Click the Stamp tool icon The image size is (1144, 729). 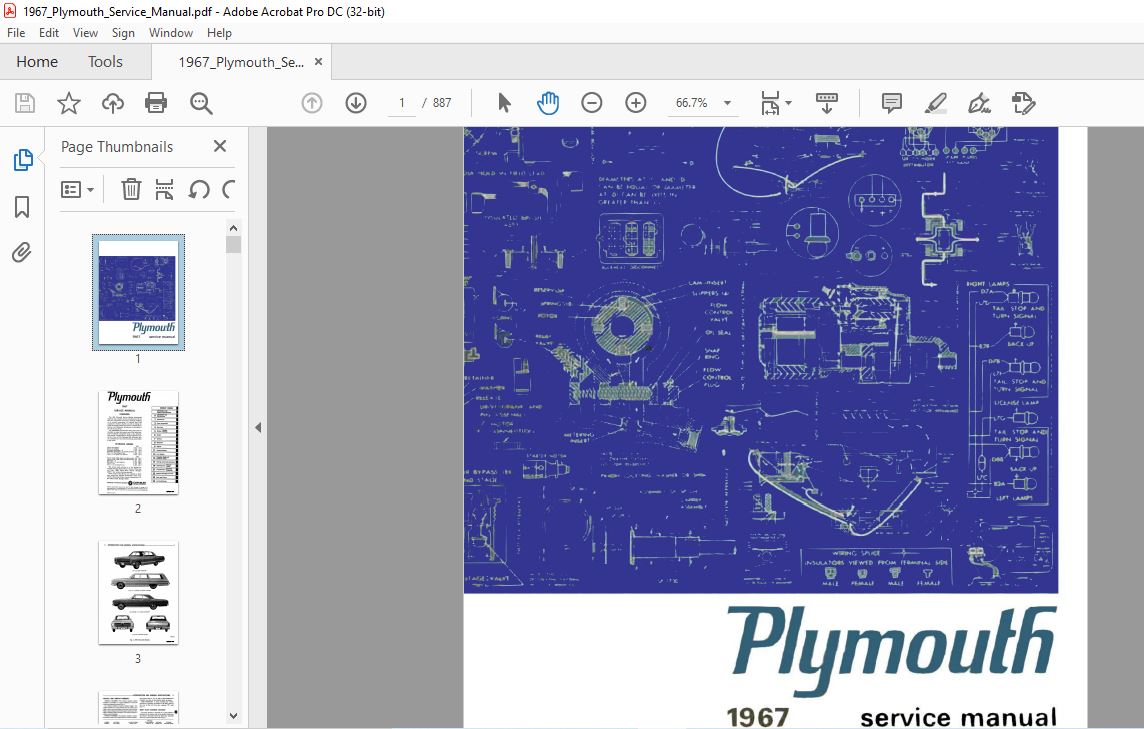pos(1024,103)
